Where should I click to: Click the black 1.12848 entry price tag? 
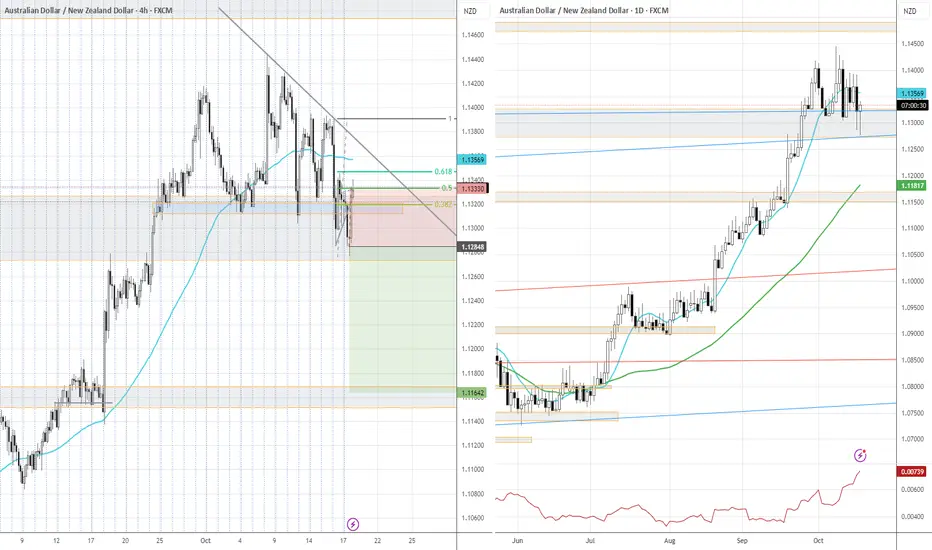pyautogui.click(x=473, y=246)
